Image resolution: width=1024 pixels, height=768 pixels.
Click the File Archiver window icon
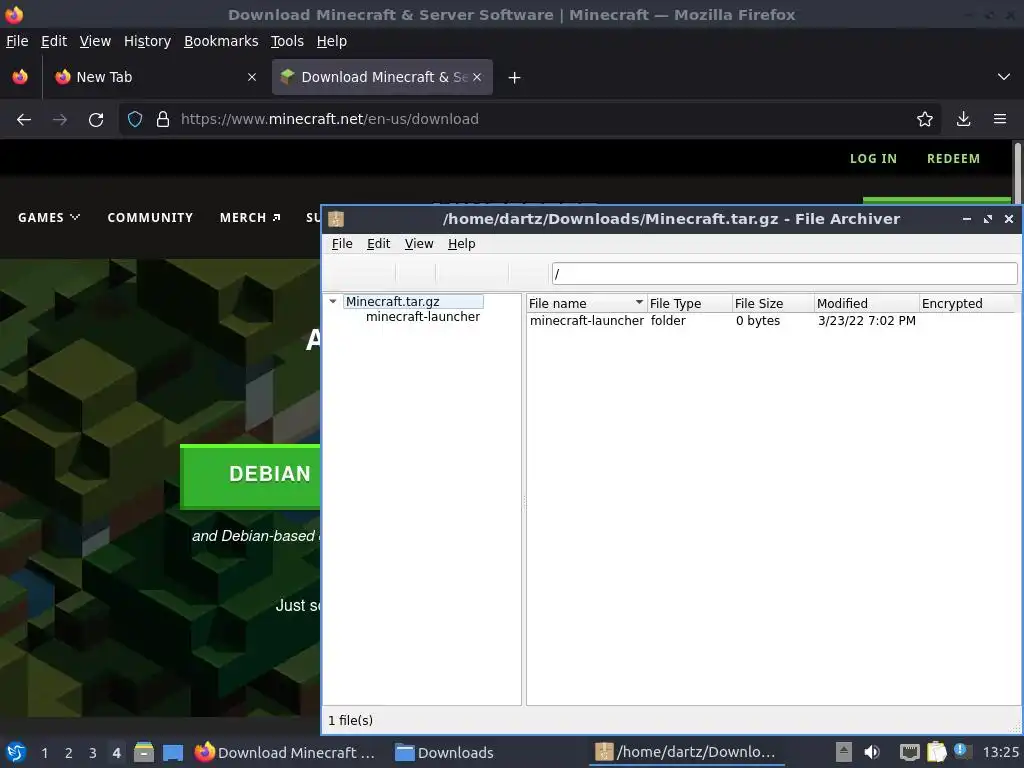[x=336, y=219]
